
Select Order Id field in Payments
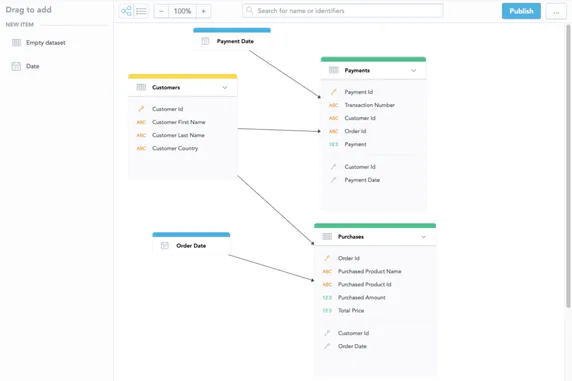point(355,131)
